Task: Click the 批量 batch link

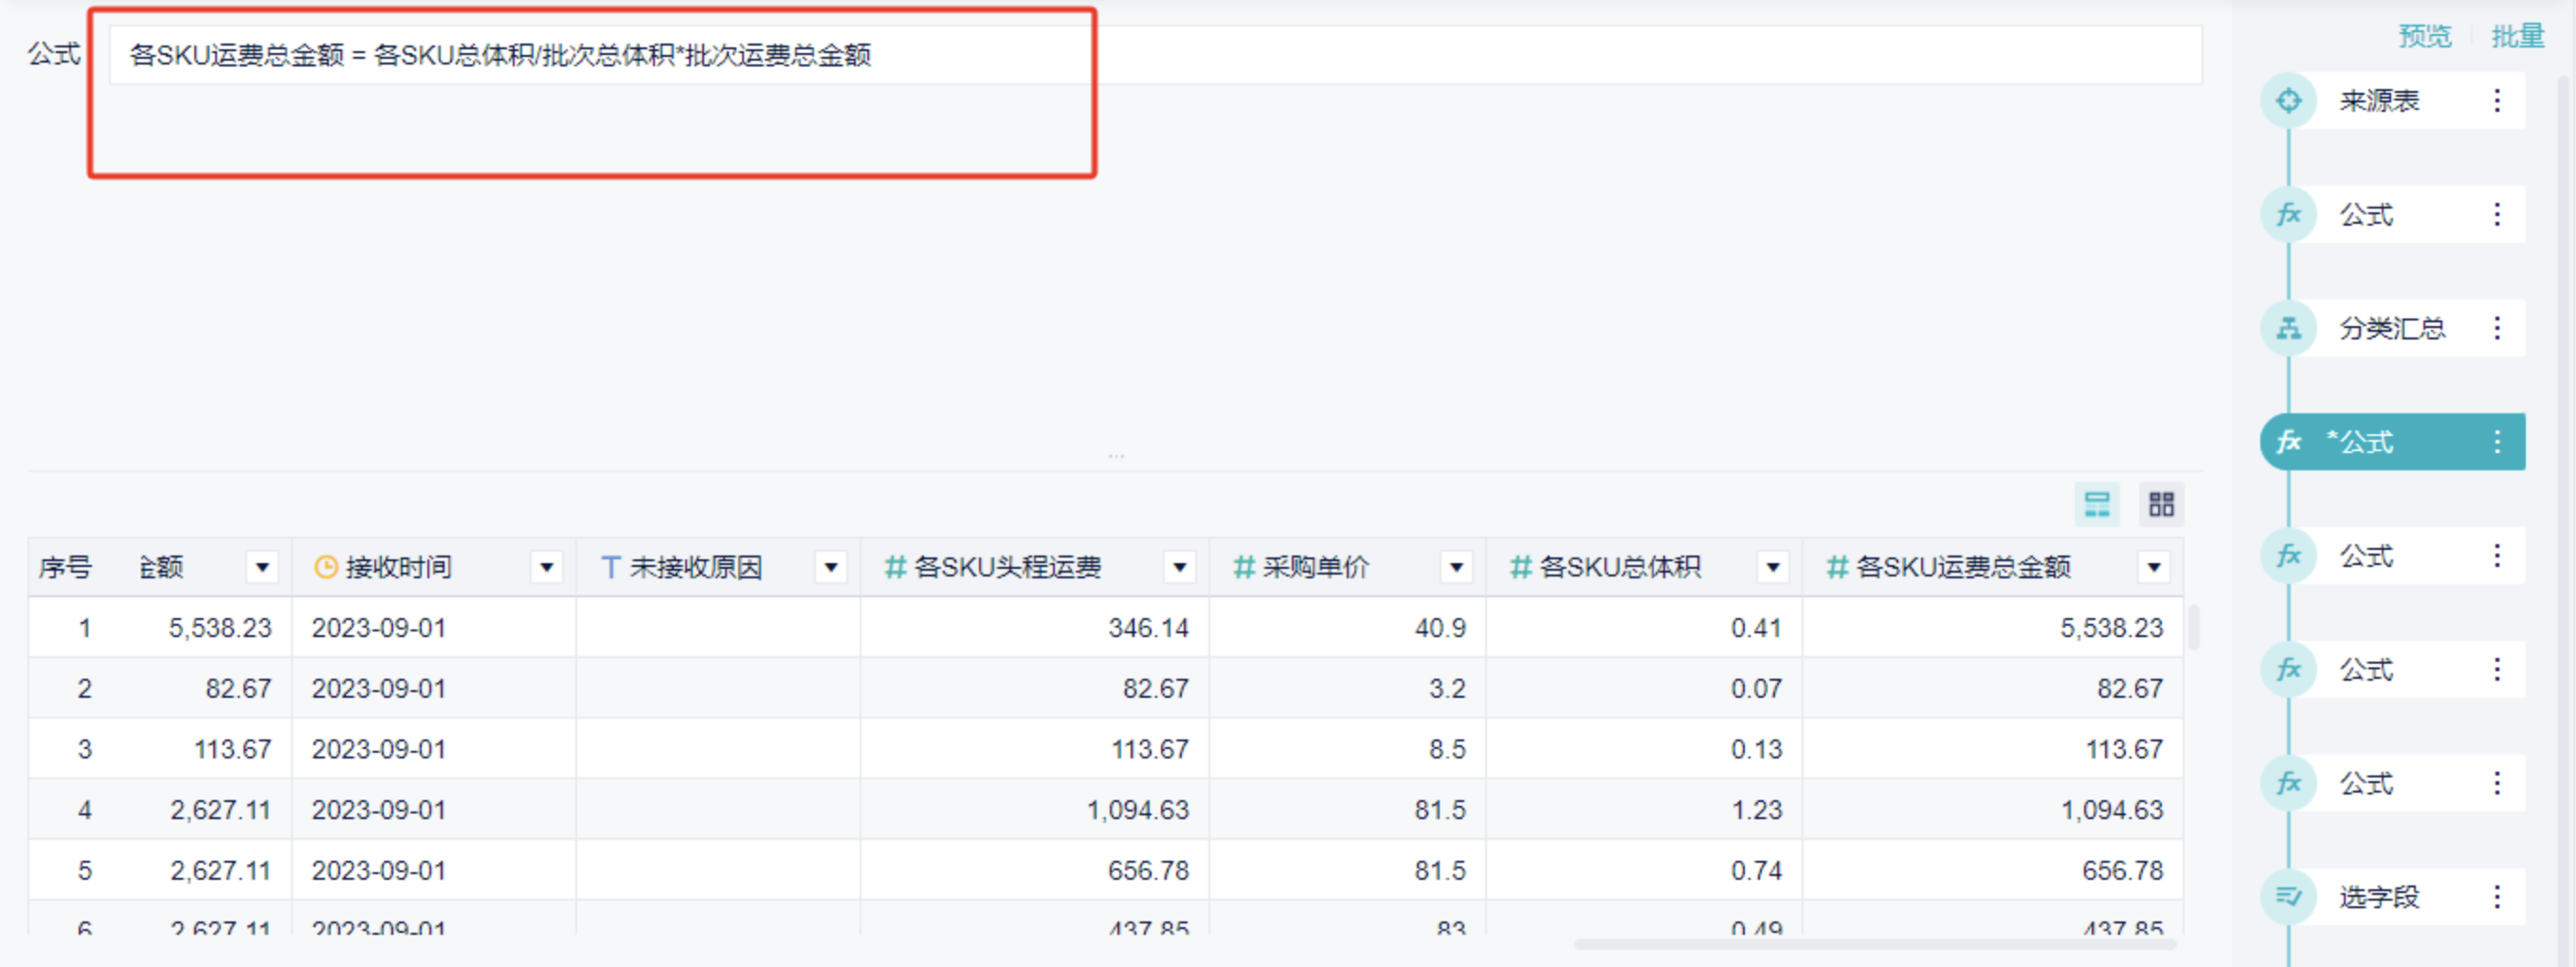Action: click(x=2517, y=36)
